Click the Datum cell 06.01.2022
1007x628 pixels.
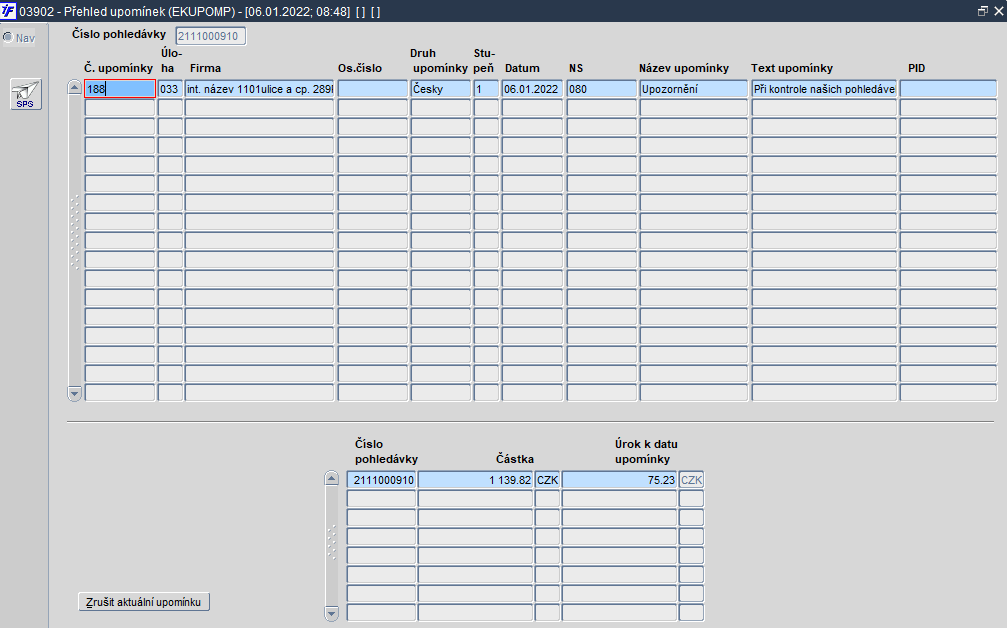coord(532,89)
